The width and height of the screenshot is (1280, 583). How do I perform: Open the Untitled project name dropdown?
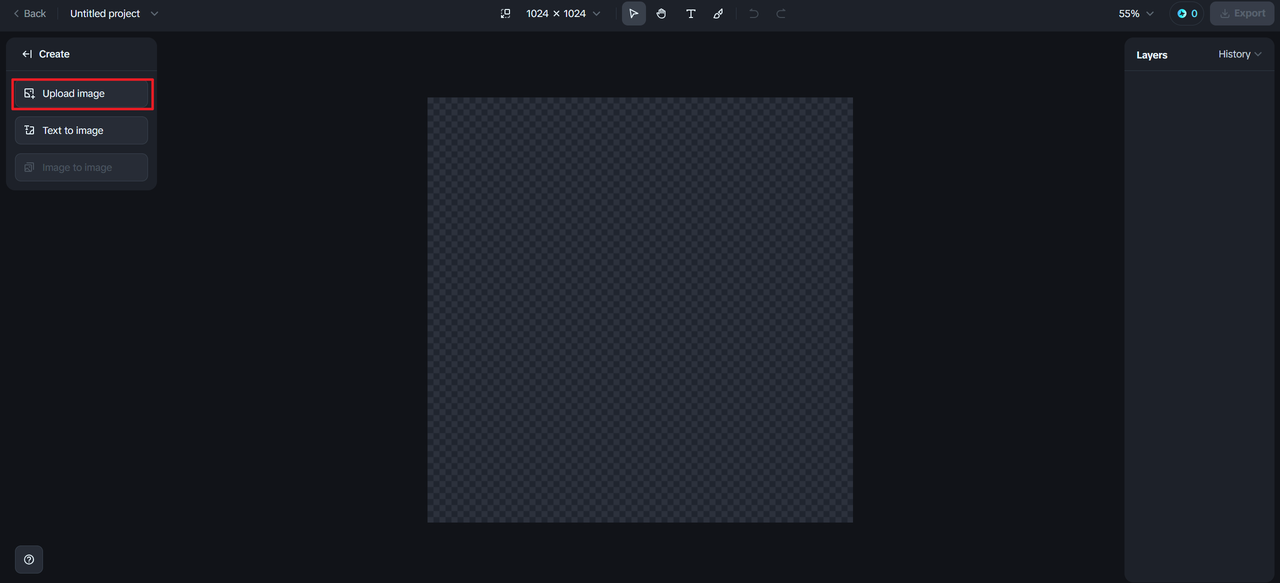[114, 14]
